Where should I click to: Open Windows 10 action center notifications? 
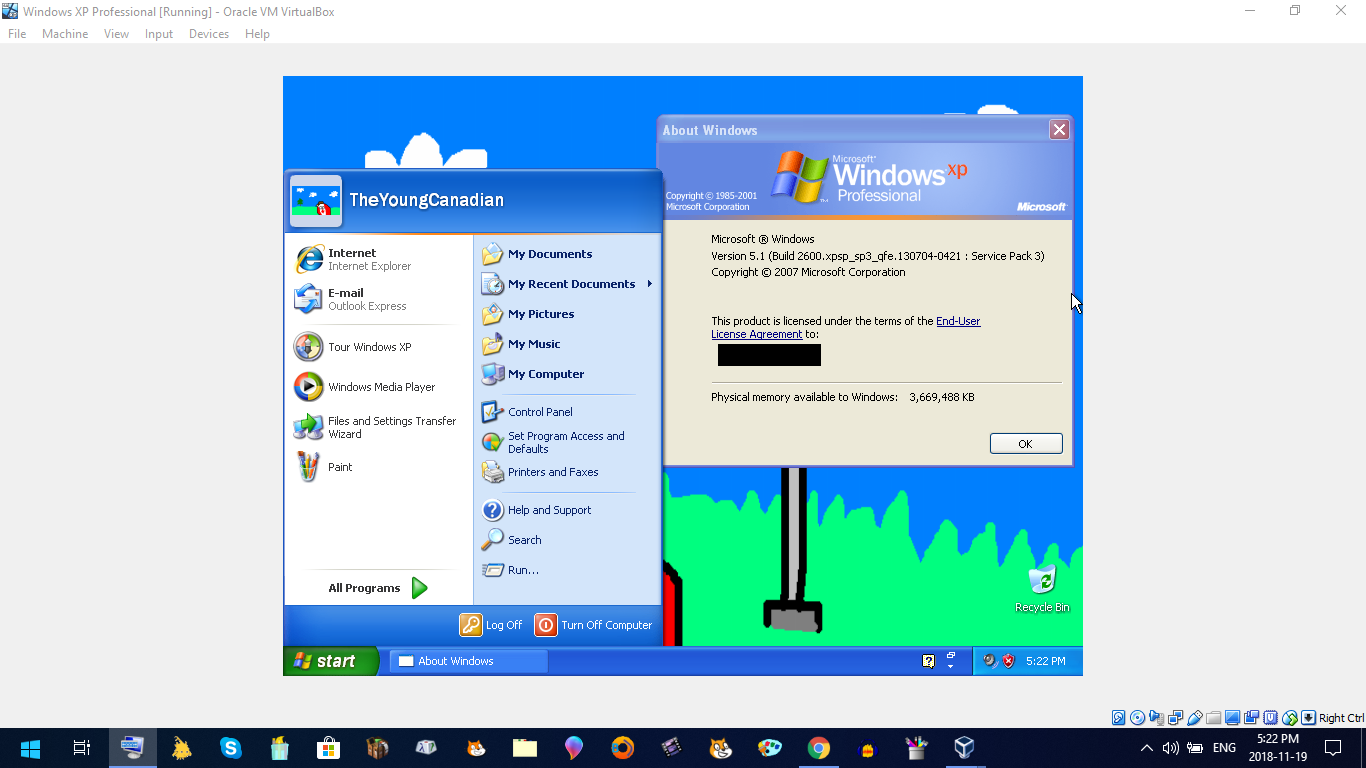tap(1333, 748)
